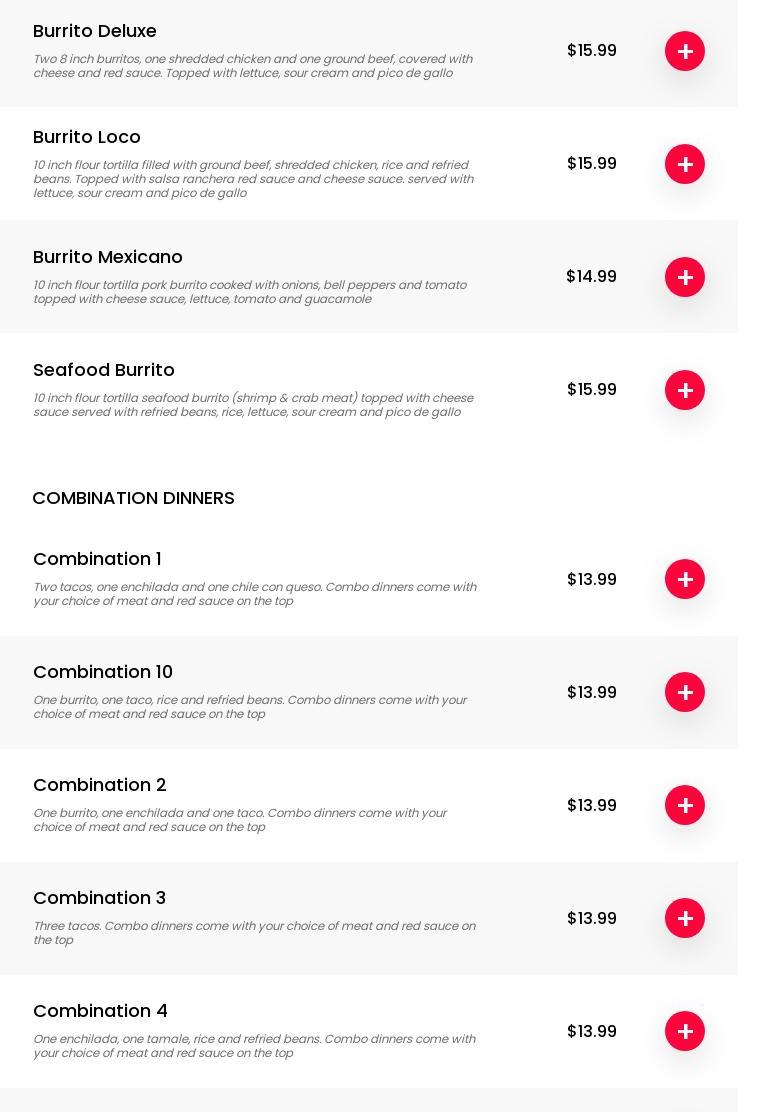Select the Combination 10 item name

point(103,672)
